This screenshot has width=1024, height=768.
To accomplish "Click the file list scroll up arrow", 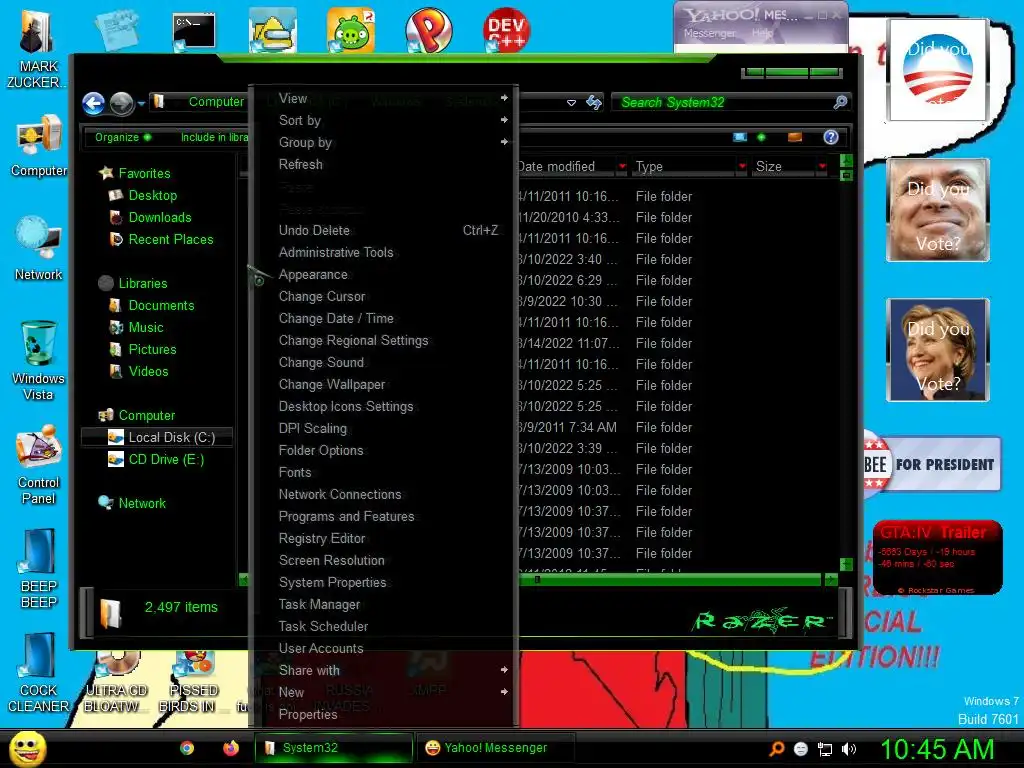I will [x=846, y=161].
